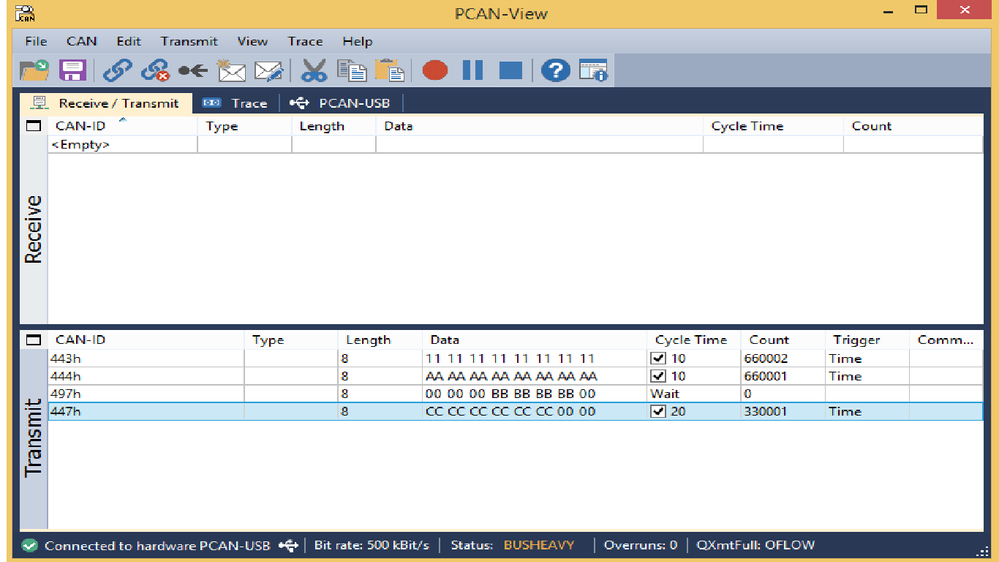The height and width of the screenshot is (562, 999).
Task: Click Bit rate: 500 kBit/s
Action: point(371,545)
